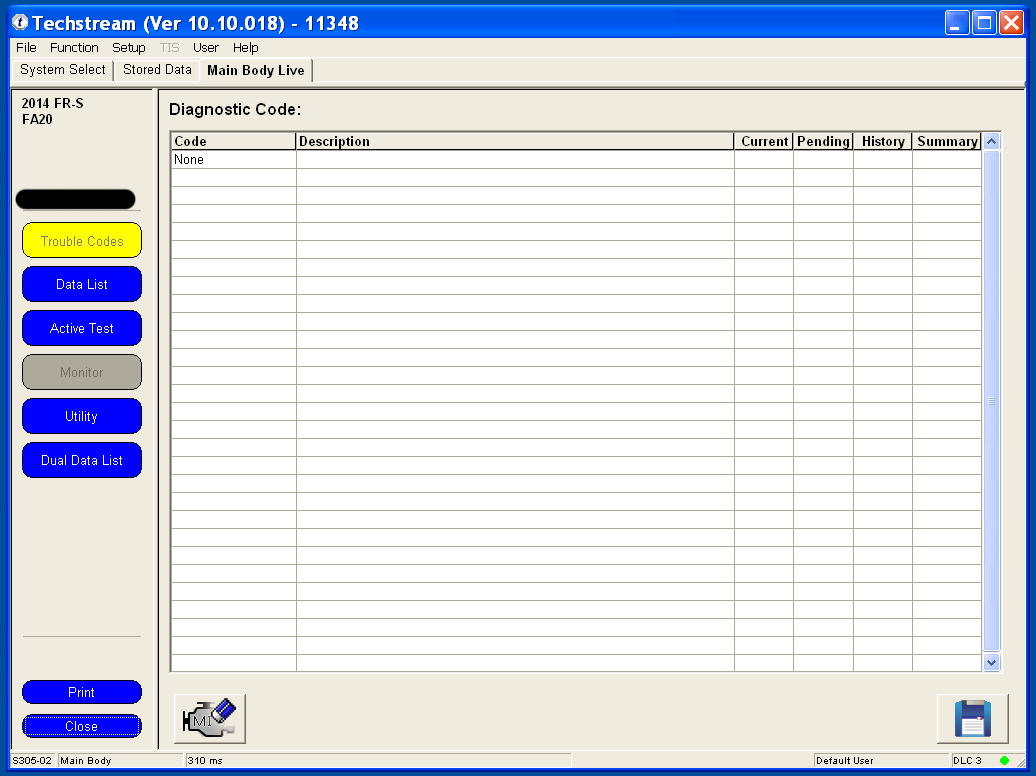Viewport: 1036px width, 776px height.
Task: Open the User menu
Action: (x=206, y=48)
